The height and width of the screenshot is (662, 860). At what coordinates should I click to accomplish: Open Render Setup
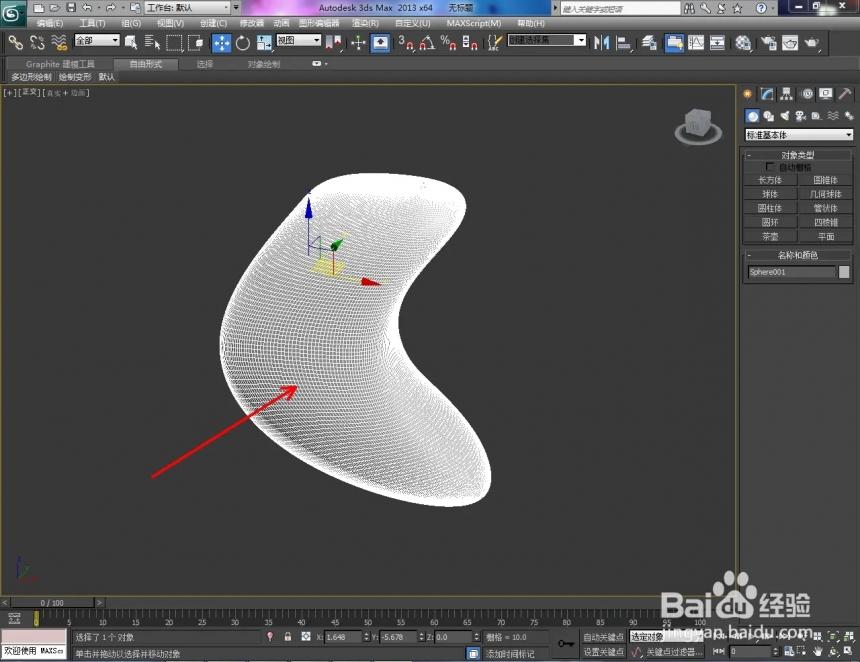point(769,42)
